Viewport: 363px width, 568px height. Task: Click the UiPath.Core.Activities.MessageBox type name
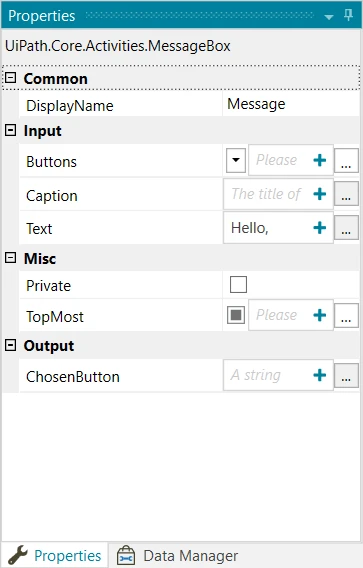point(118,46)
